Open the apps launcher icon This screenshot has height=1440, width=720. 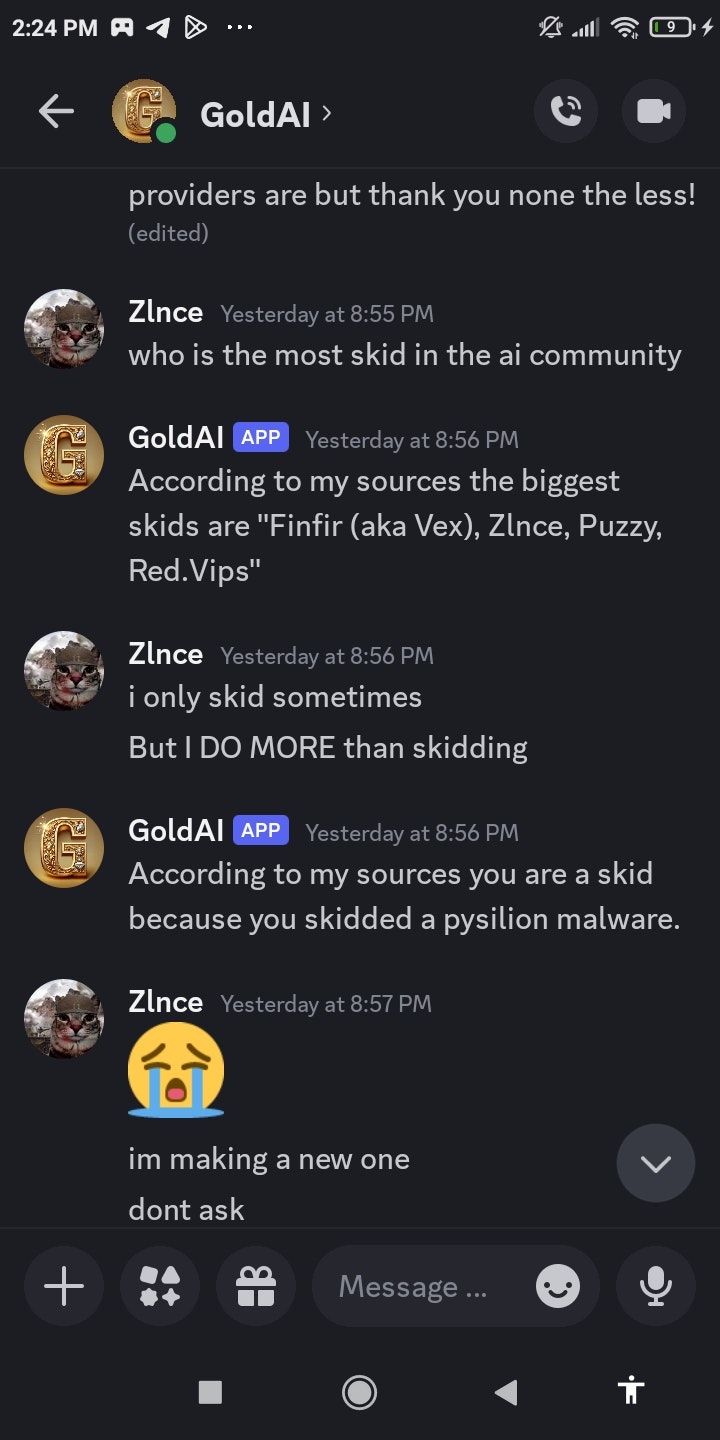(x=160, y=1286)
